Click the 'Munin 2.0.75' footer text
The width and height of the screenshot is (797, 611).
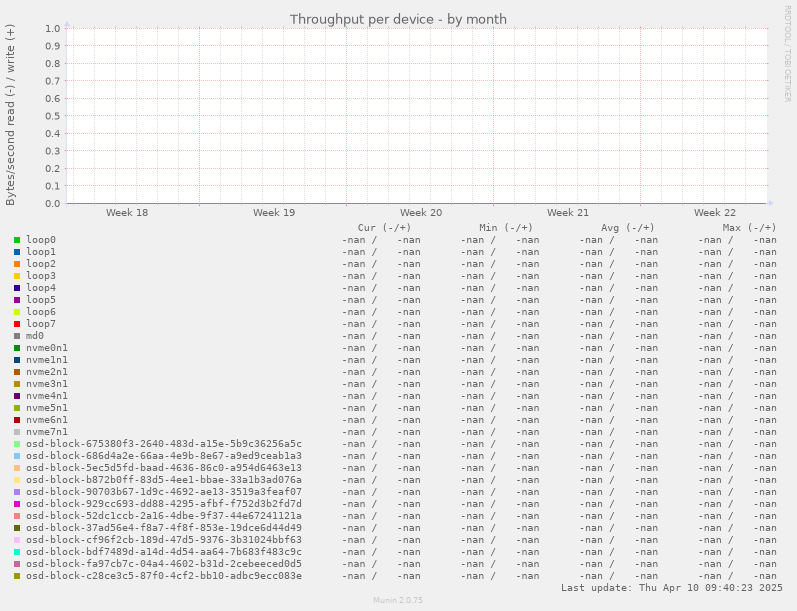pyautogui.click(x=398, y=600)
